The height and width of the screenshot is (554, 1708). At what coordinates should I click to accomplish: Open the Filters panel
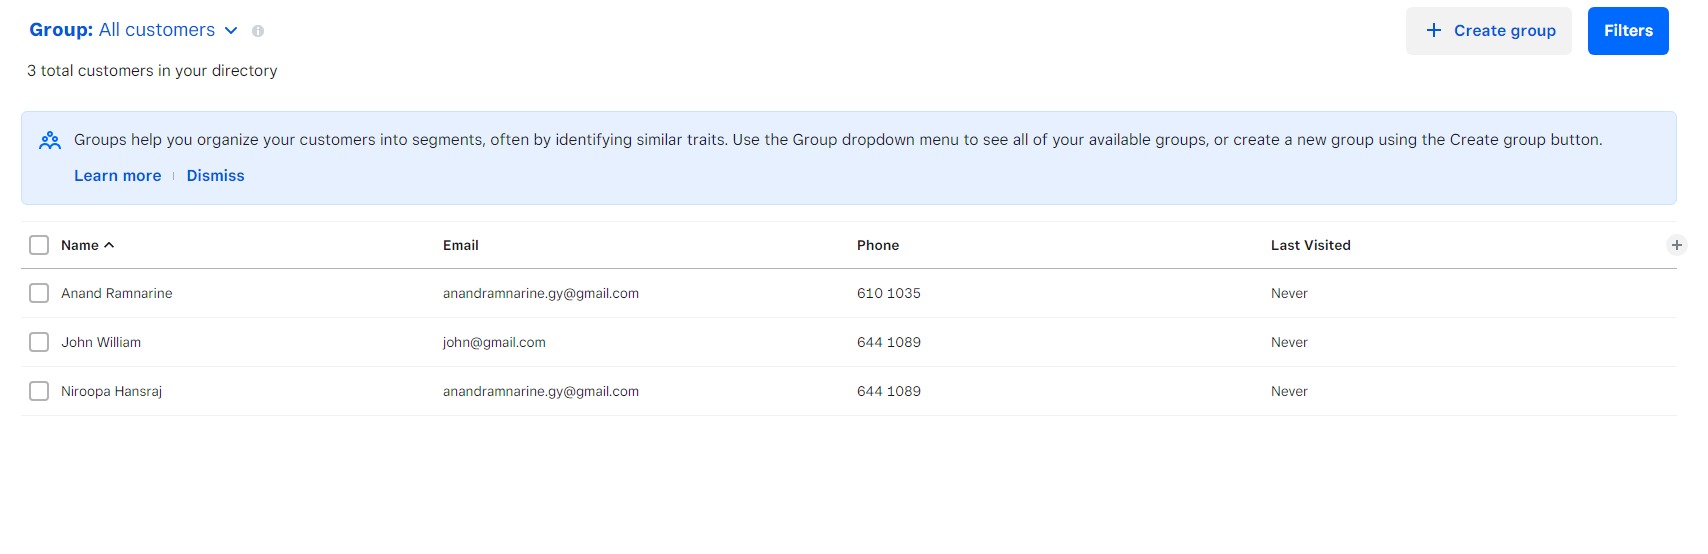pos(1628,31)
